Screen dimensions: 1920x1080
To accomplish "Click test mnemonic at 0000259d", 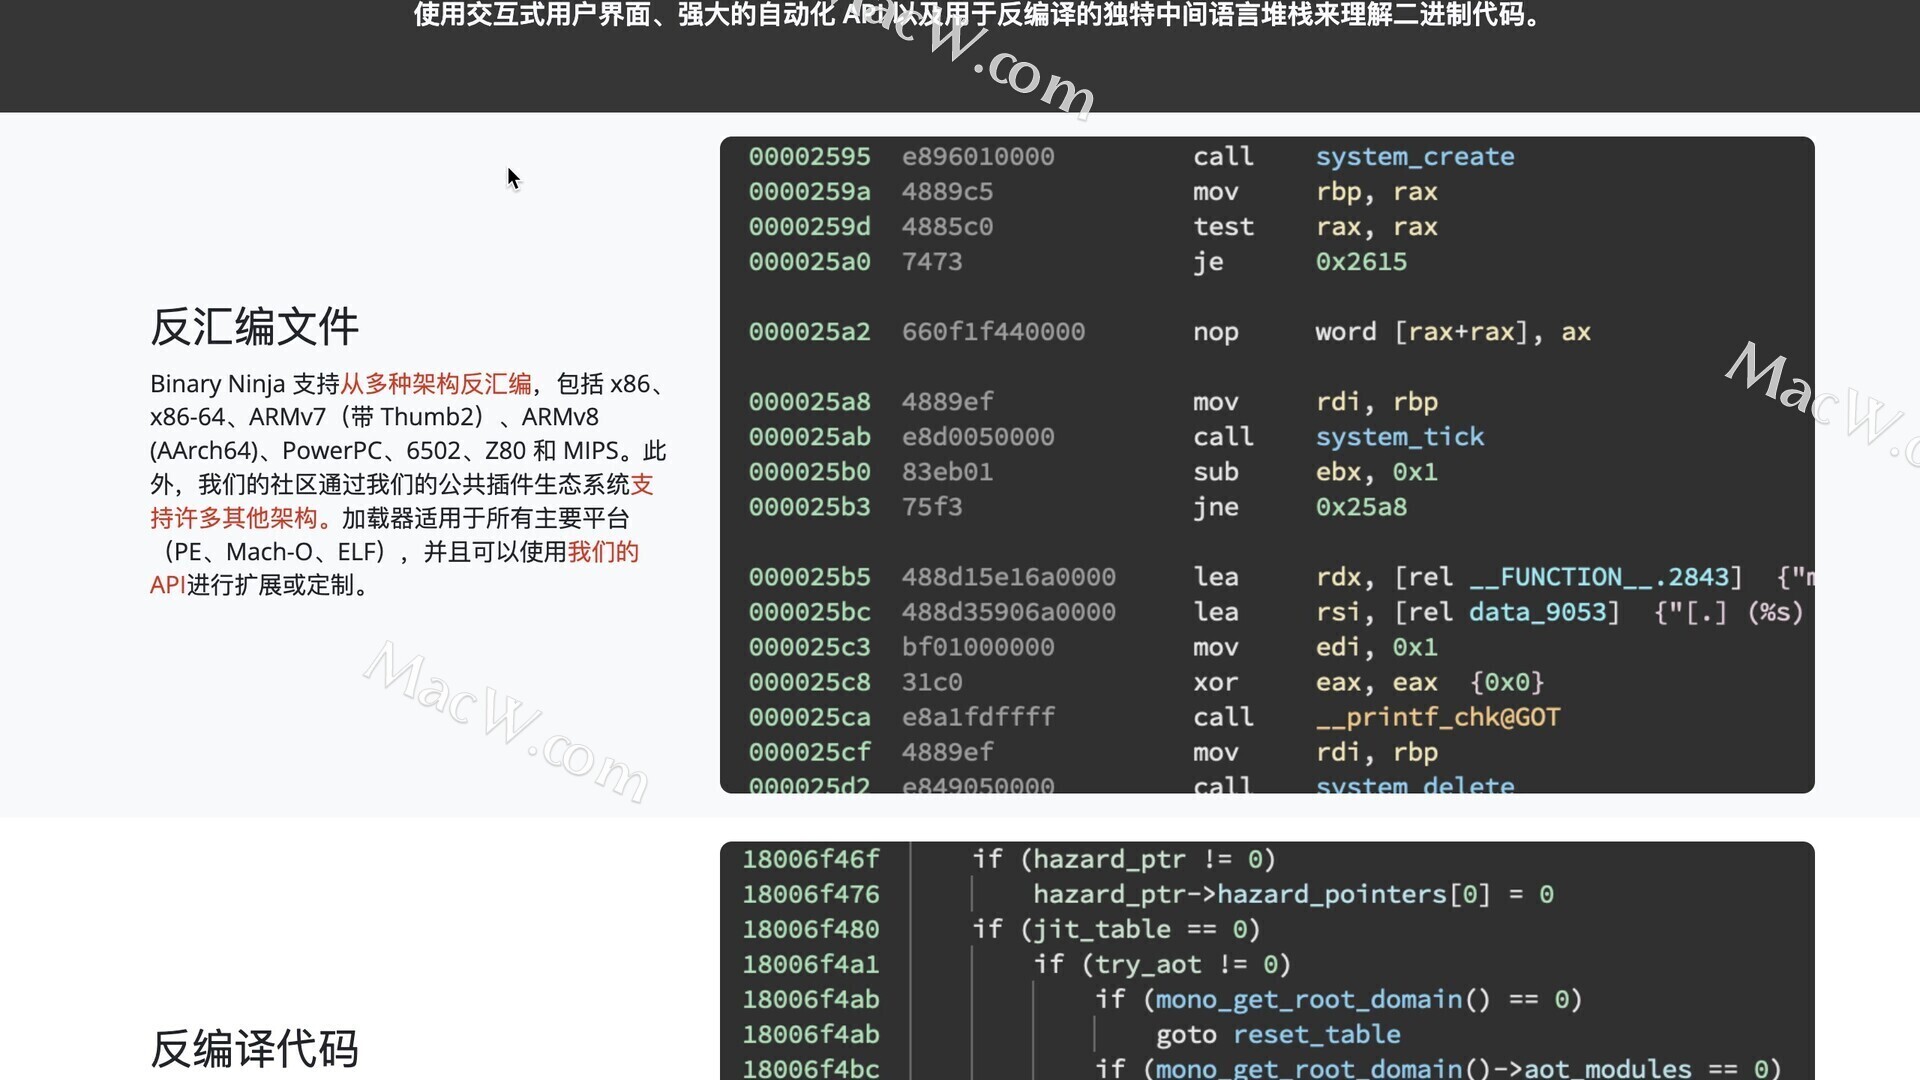I will (x=1223, y=227).
